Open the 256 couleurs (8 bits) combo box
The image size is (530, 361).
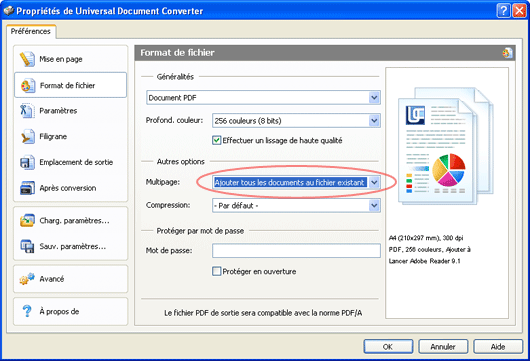point(296,121)
